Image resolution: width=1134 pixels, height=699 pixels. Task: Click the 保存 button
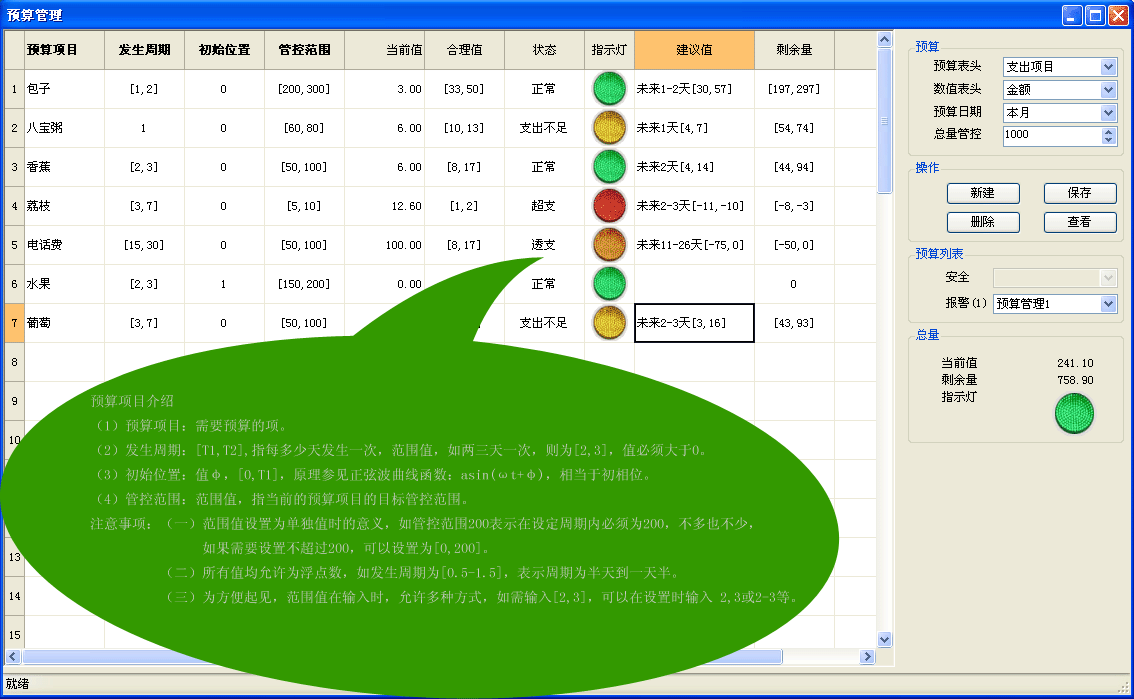[x=1080, y=193]
